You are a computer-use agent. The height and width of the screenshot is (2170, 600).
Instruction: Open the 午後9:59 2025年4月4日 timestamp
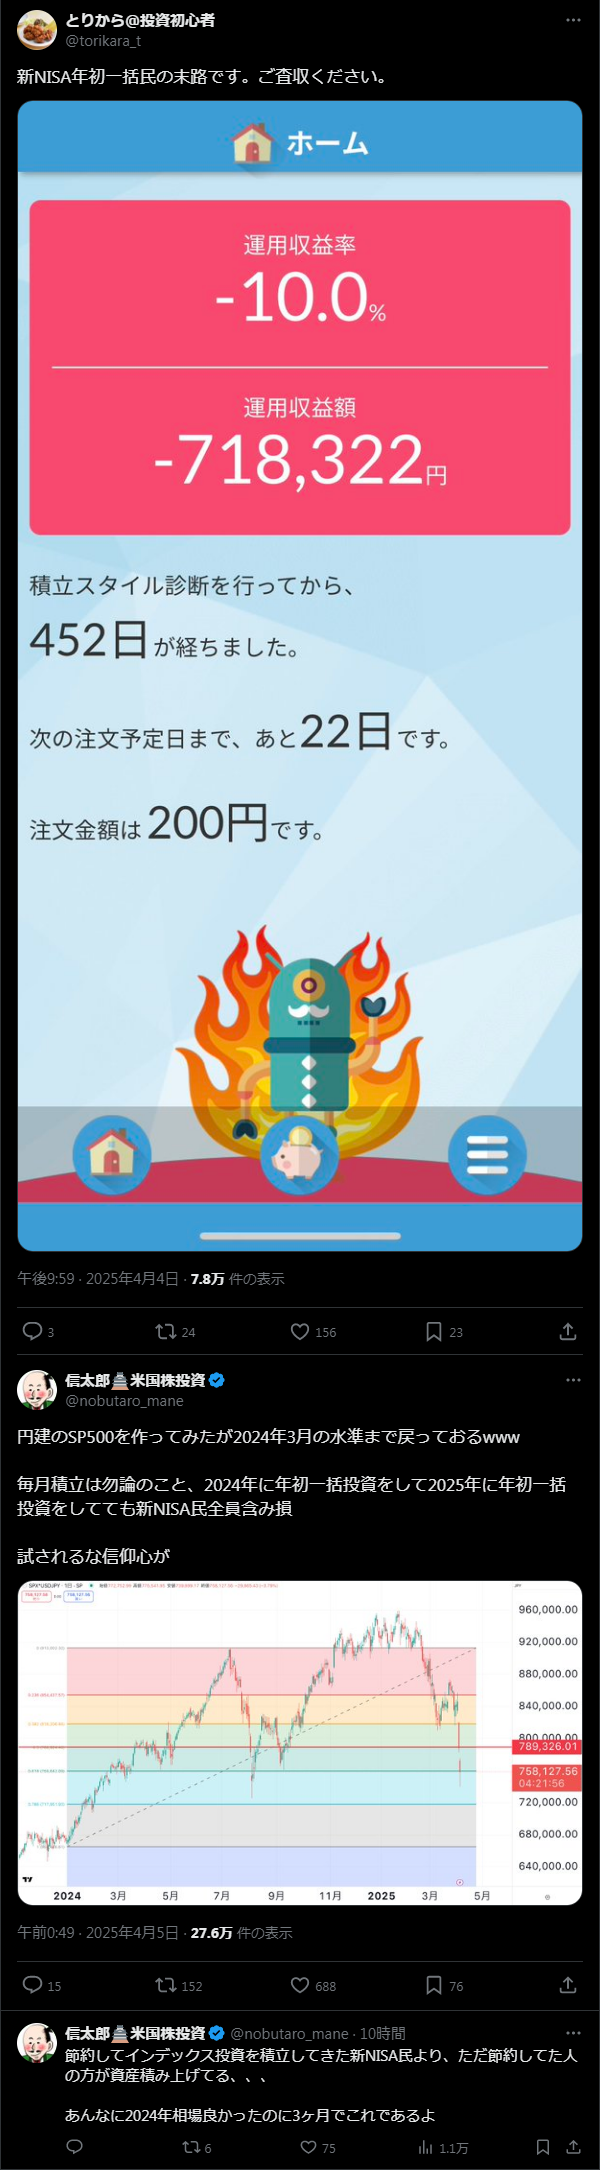click(97, 1279)
